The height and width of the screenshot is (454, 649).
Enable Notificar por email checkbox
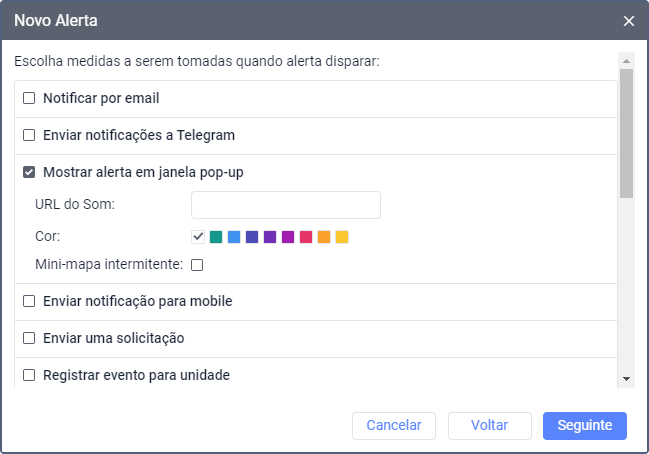click(x=29, y=98)
